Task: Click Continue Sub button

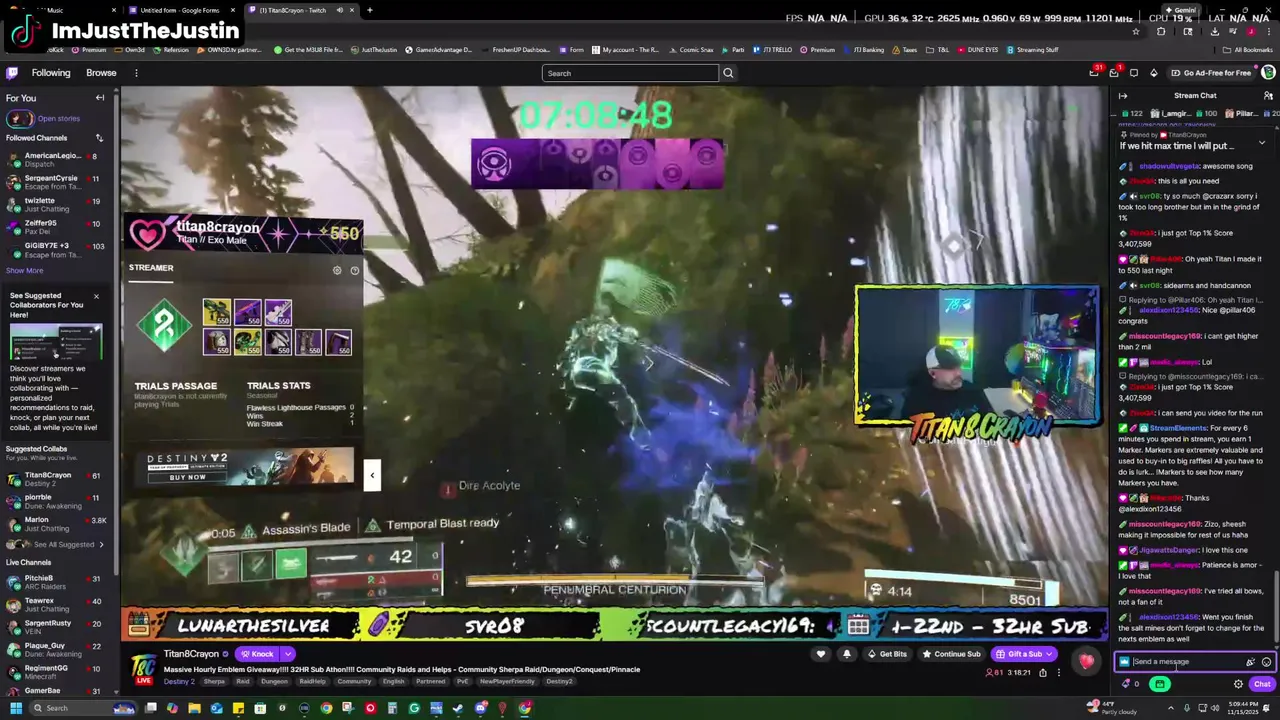Action: pos(950,654)
